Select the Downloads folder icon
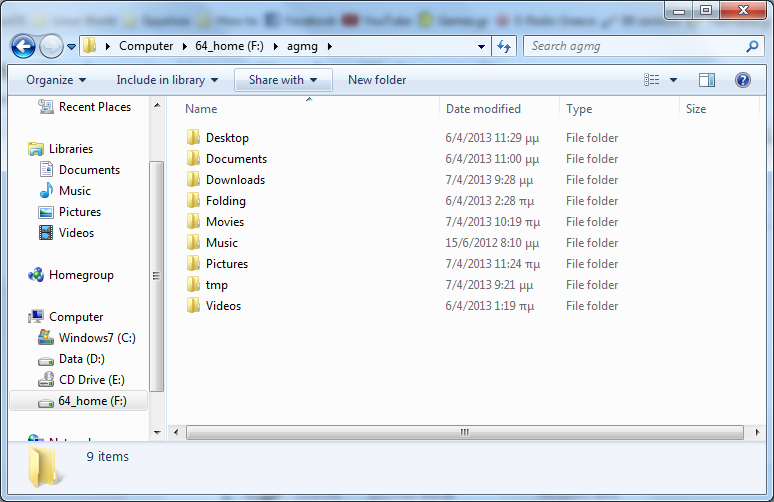 point(194,180)
